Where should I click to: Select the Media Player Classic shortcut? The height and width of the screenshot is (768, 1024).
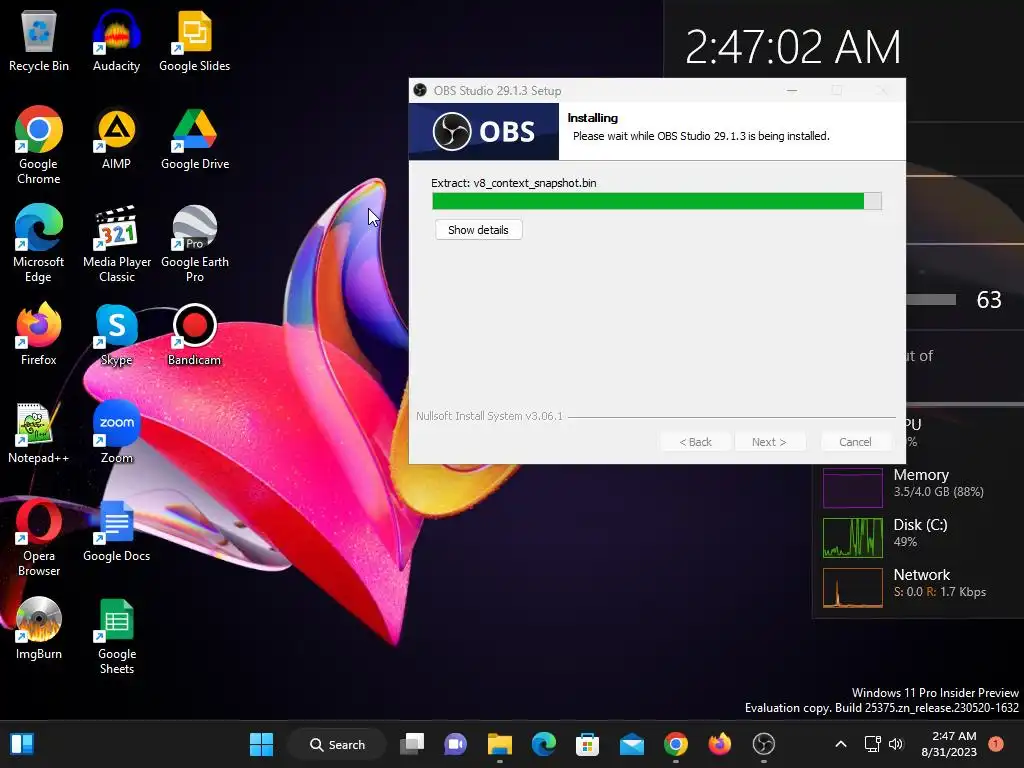pyautogui.click(x=117, y=244)
